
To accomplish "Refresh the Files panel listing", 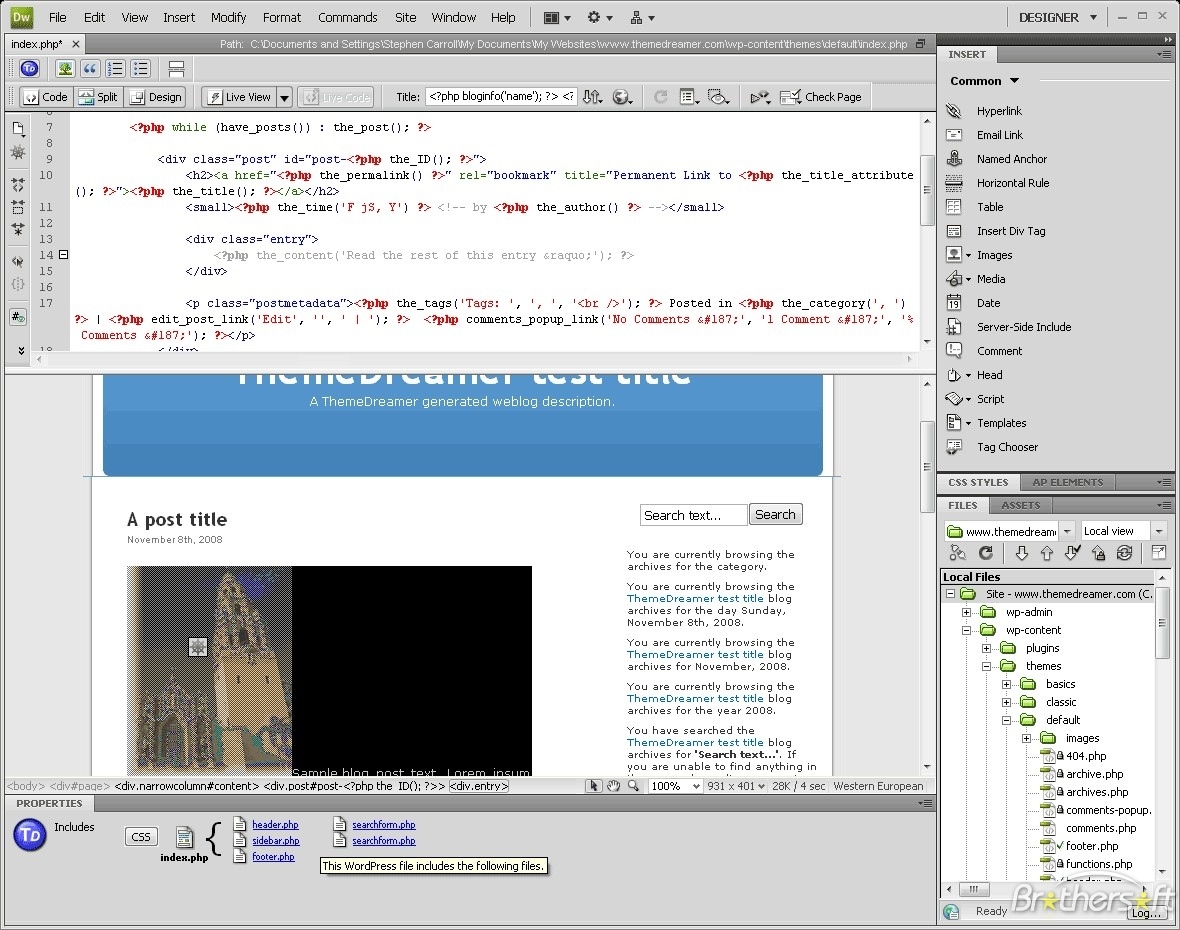I will 986,553.
